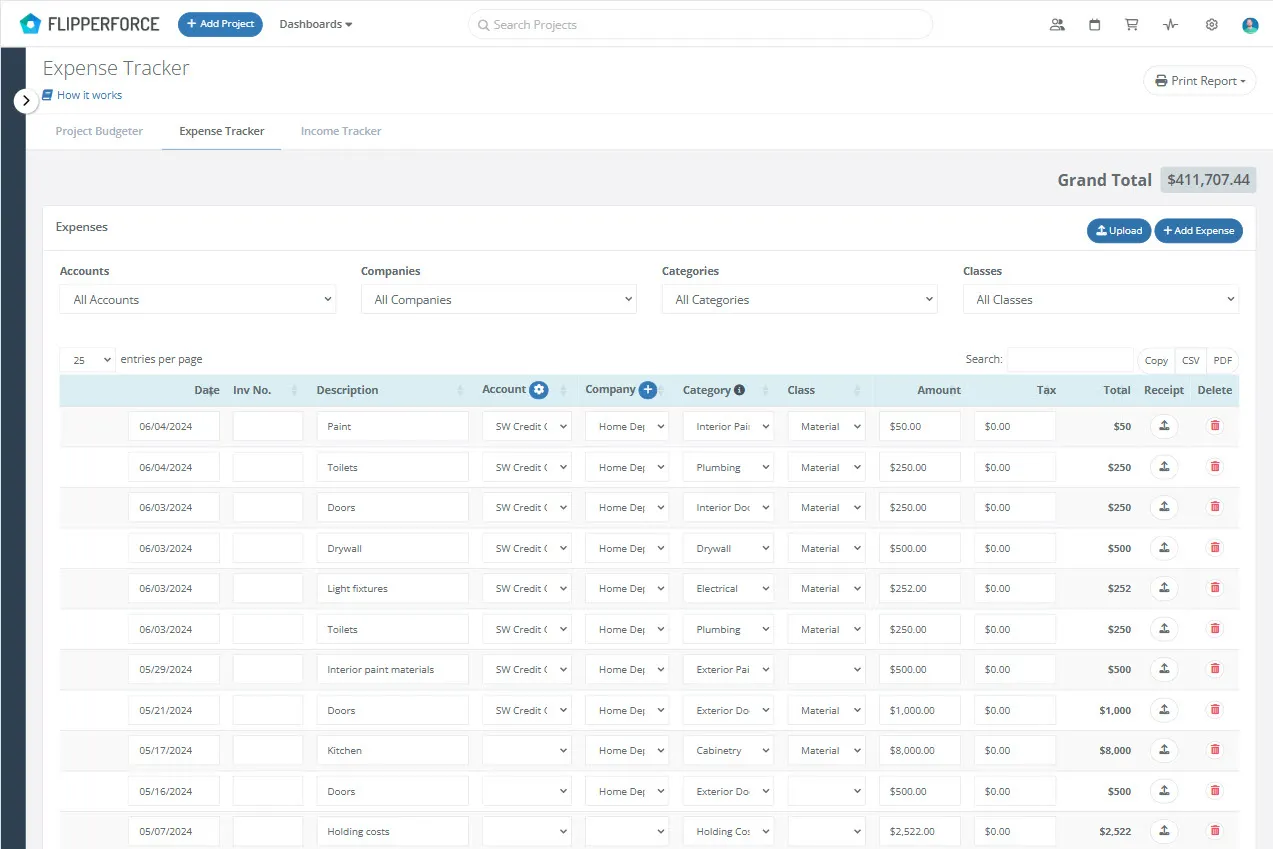Open the All Categories filter dropdown
The image size is (1273, 849).
tap(800, 299)
